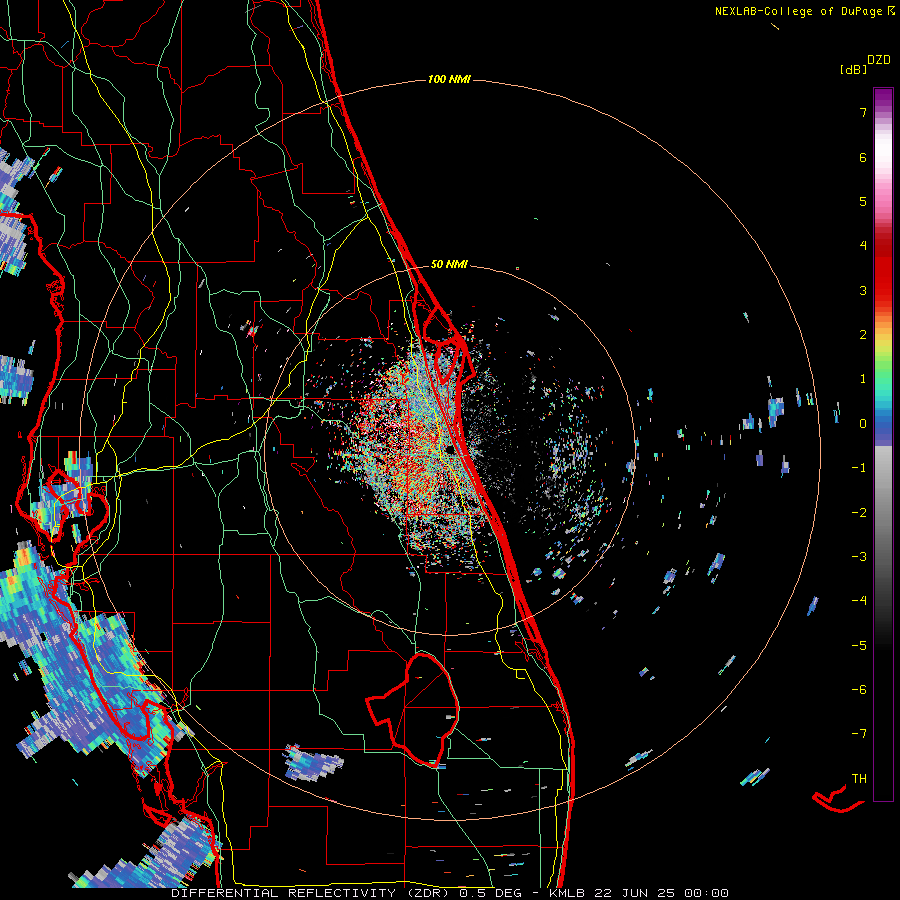Viewport: 900px width, 900px height.
Task: Click the -7 value on color scale
Action: pyautogui.click(x=859, y=734)
